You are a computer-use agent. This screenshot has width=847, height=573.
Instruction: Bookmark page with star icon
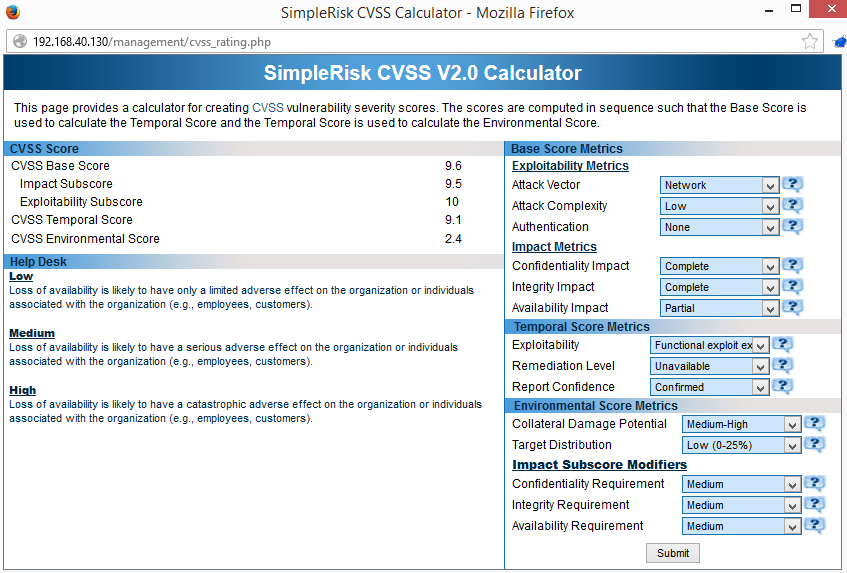809,42
